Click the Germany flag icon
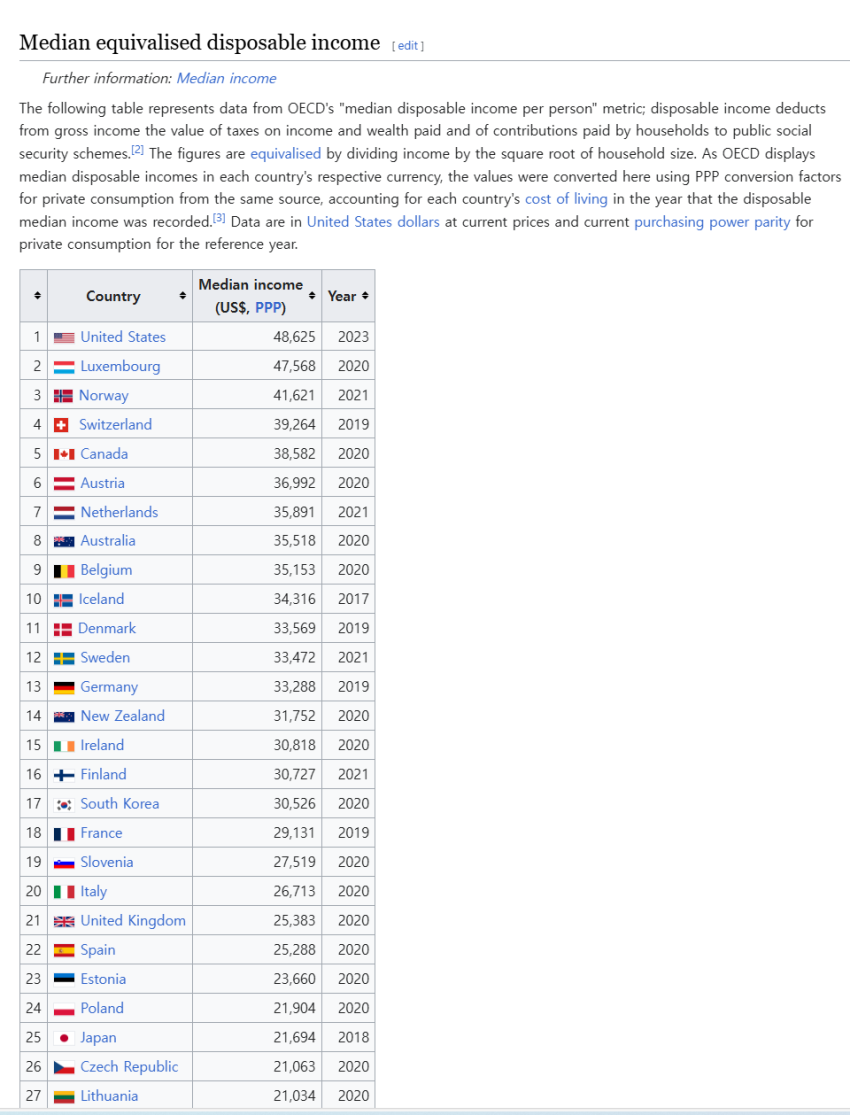 coord(64,687)
